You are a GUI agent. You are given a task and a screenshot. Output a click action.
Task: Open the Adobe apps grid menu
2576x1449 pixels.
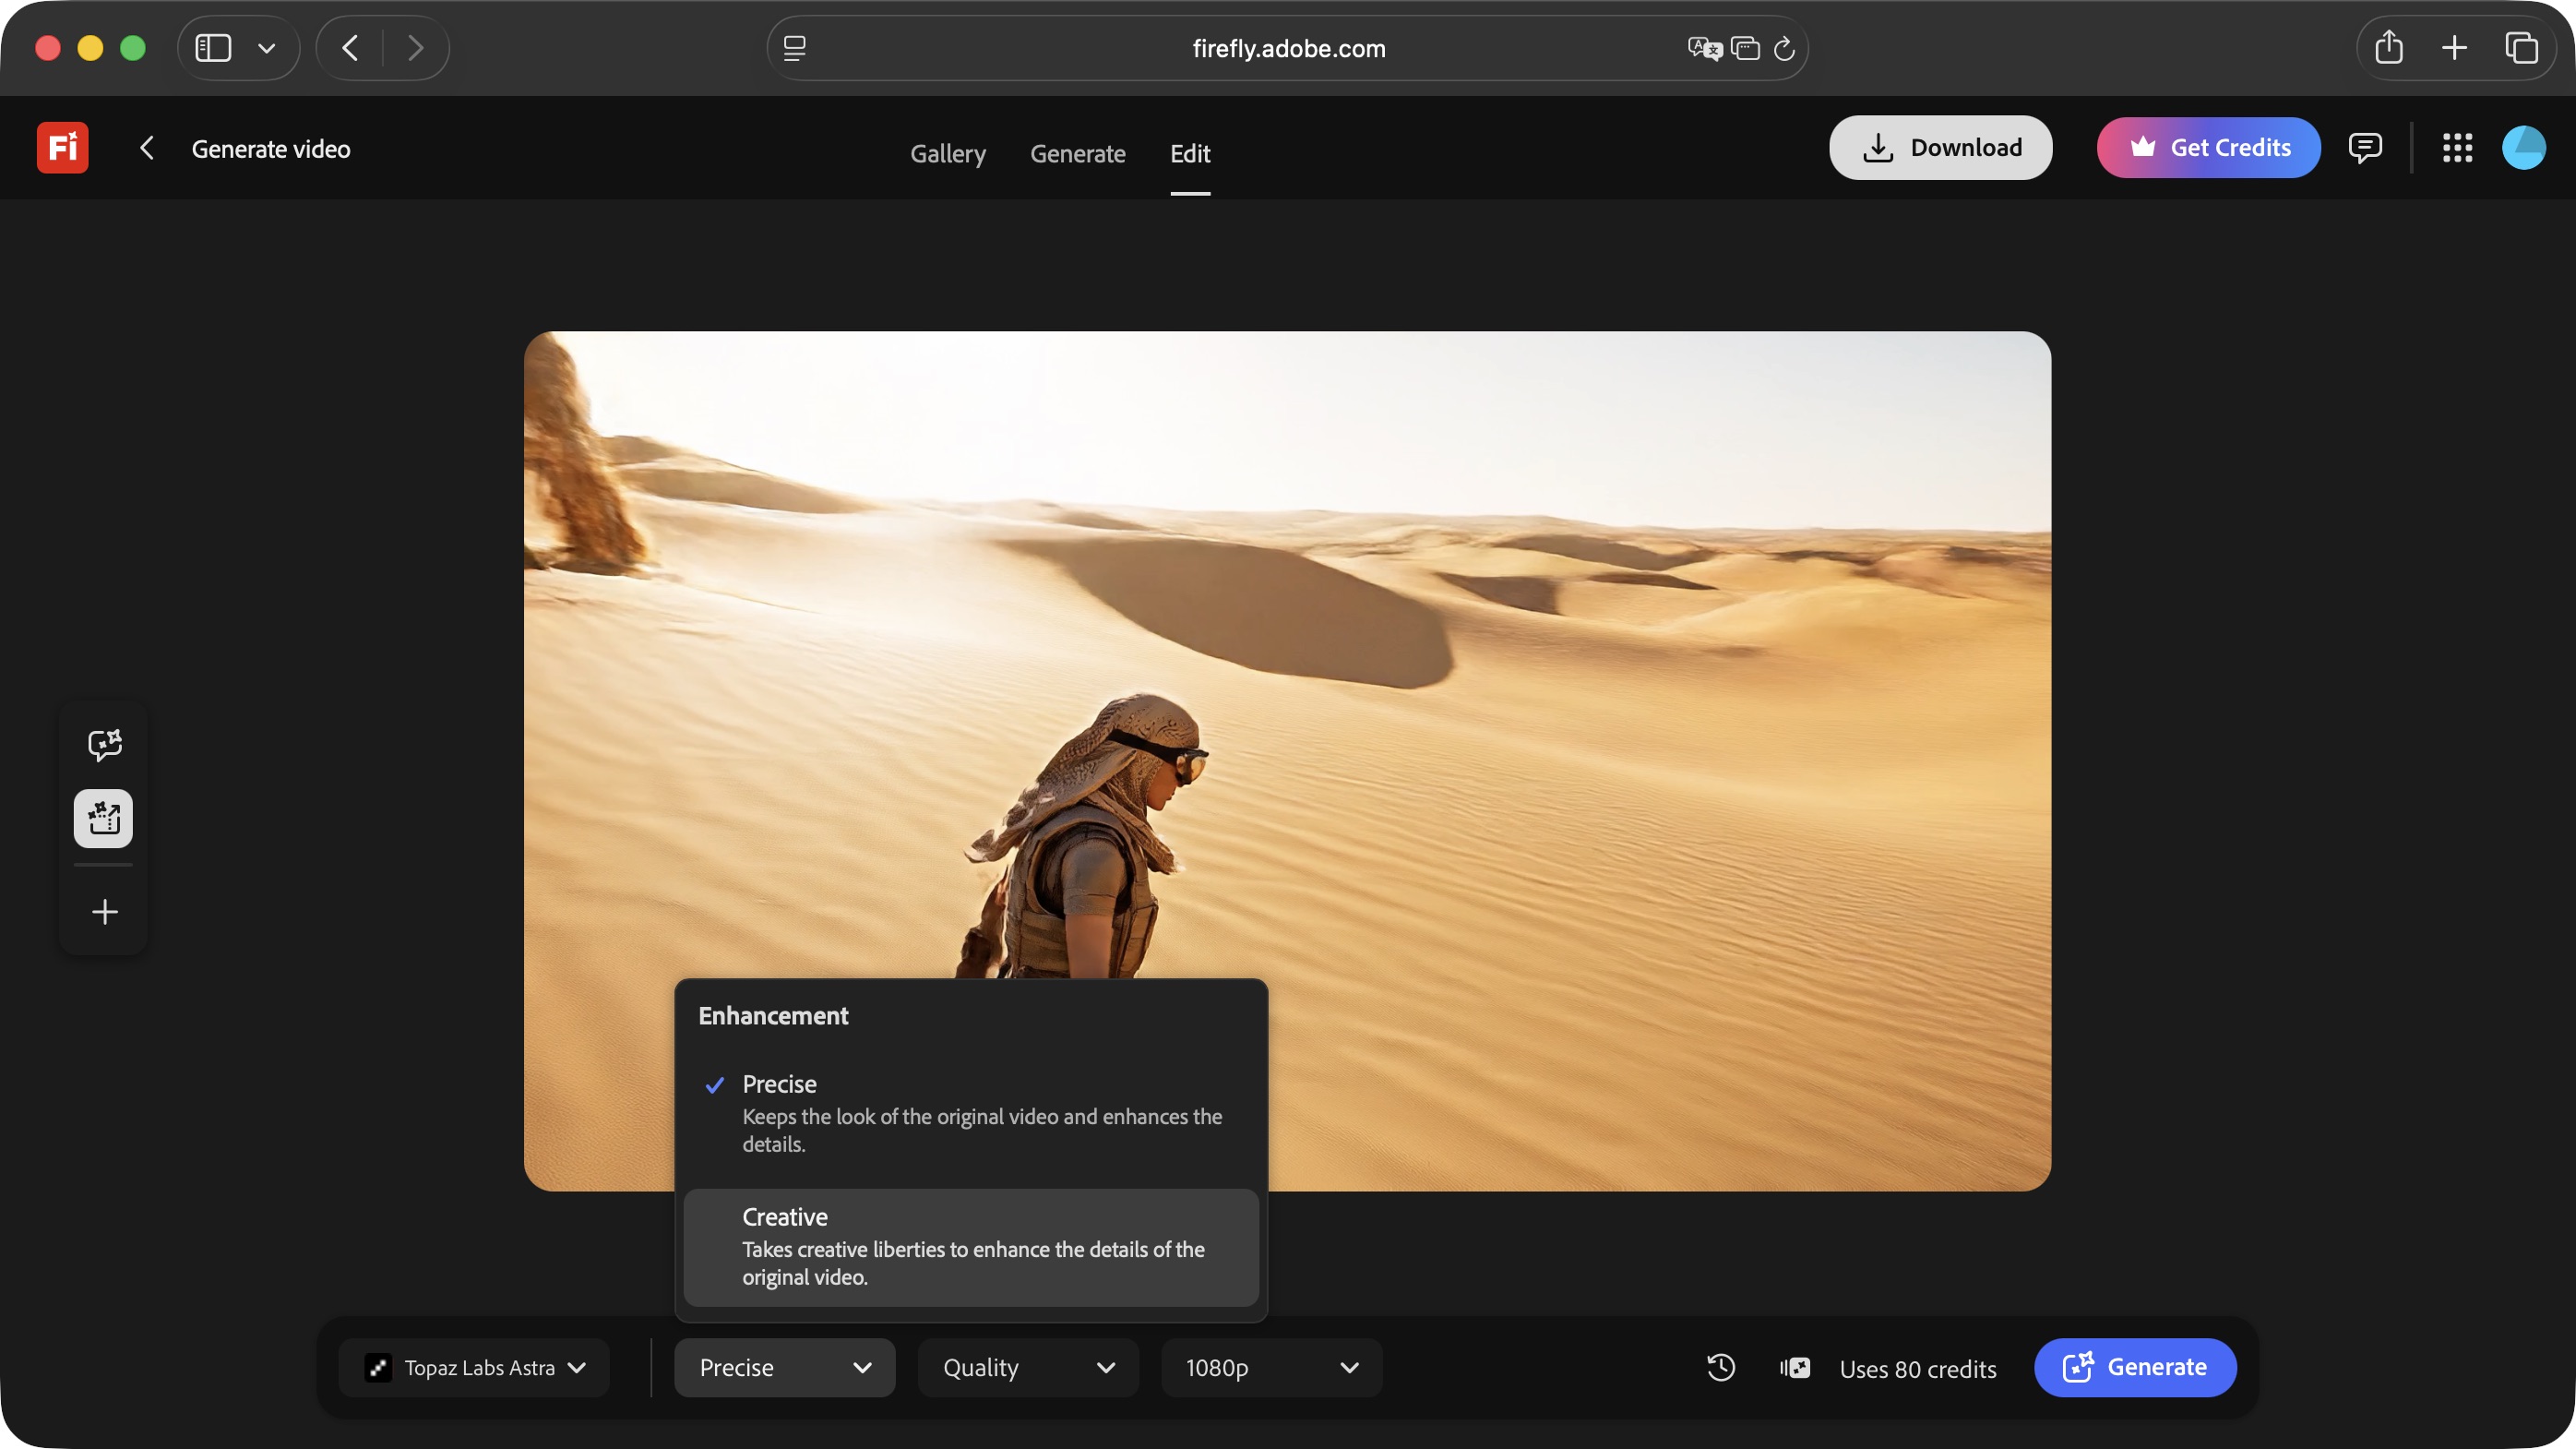pos(2457,148)
